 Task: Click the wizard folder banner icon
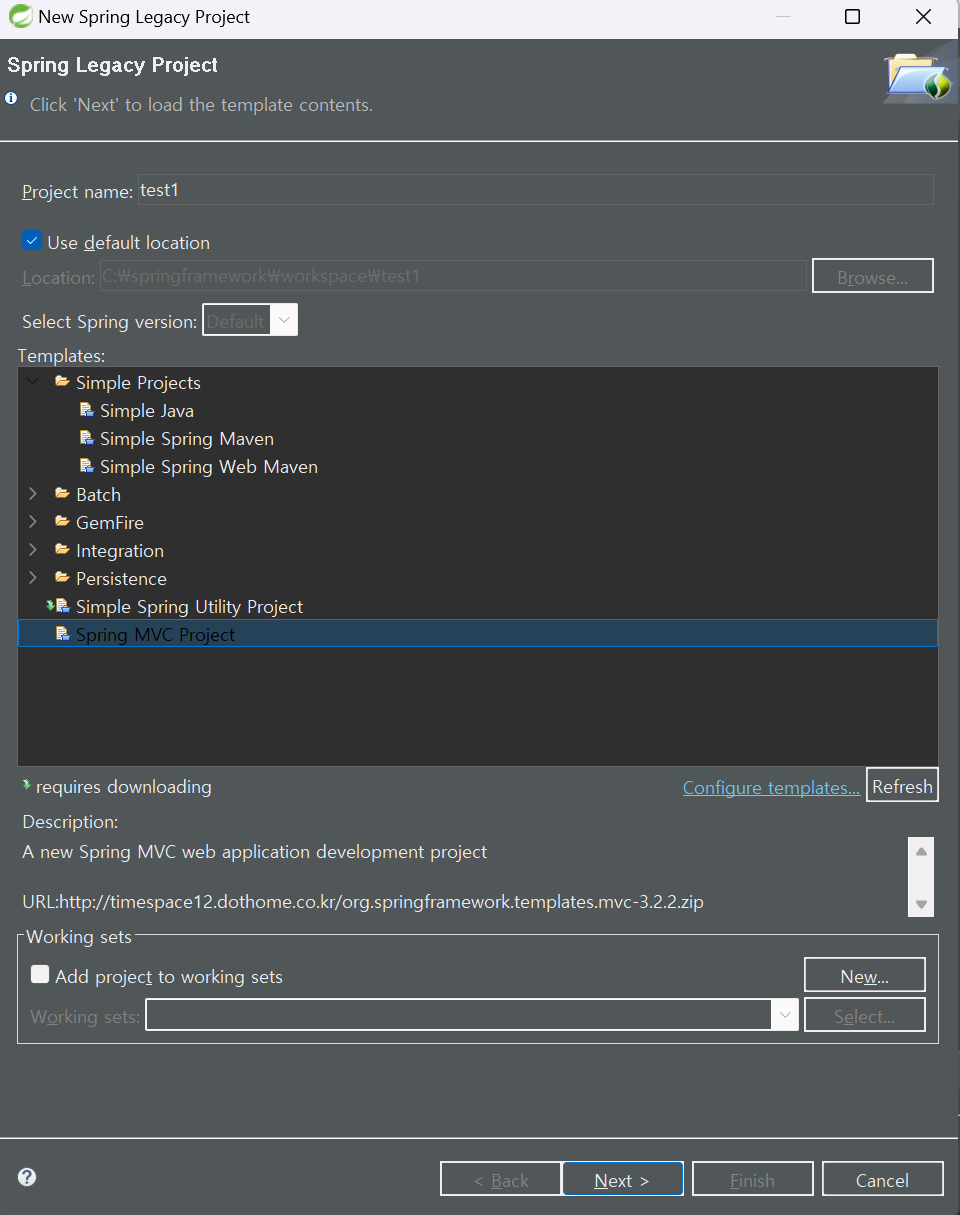(x=918, y=79)
